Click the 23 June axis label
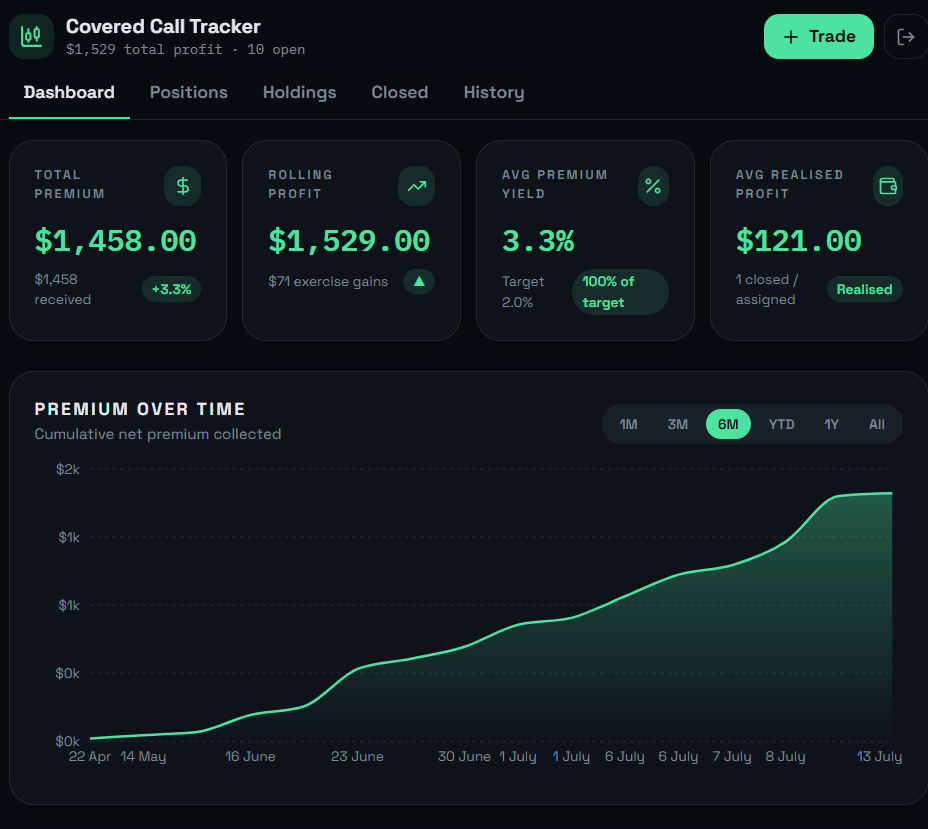 click(x=357, y=756)
